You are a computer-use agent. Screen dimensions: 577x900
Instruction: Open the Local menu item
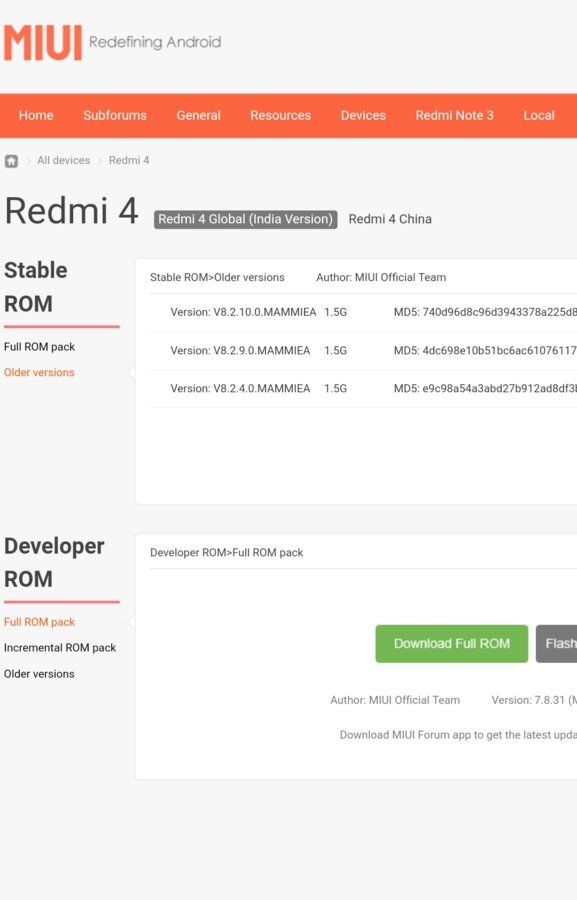click(539, 115)
